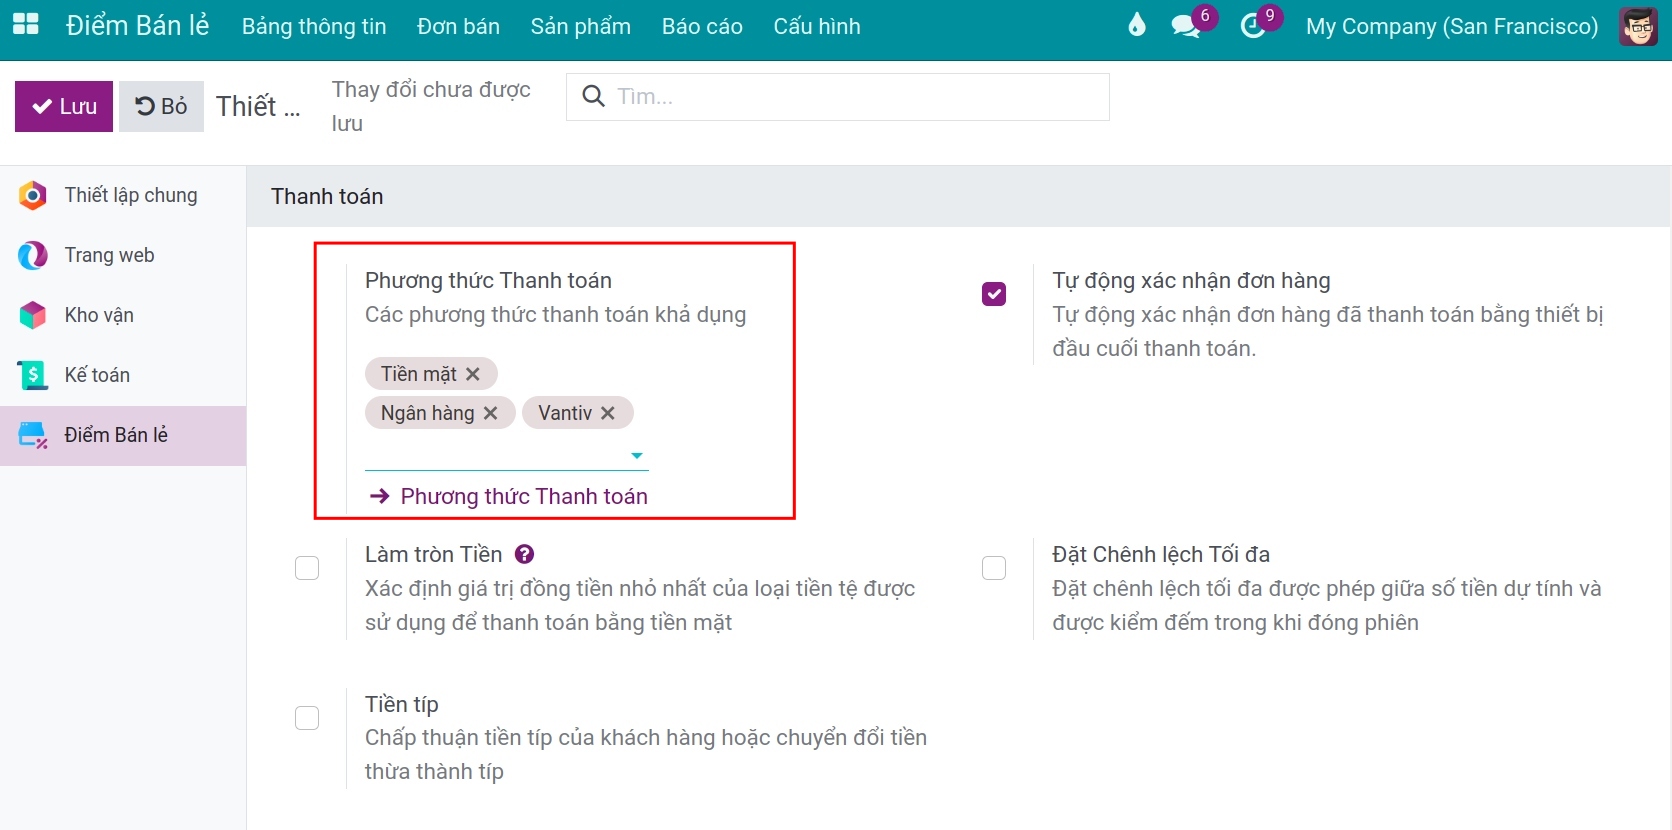Image resolution: width=1672 pixels, height=830 pixels.
Task: Open the Báo cáo menu
Action: coord(702,26)
